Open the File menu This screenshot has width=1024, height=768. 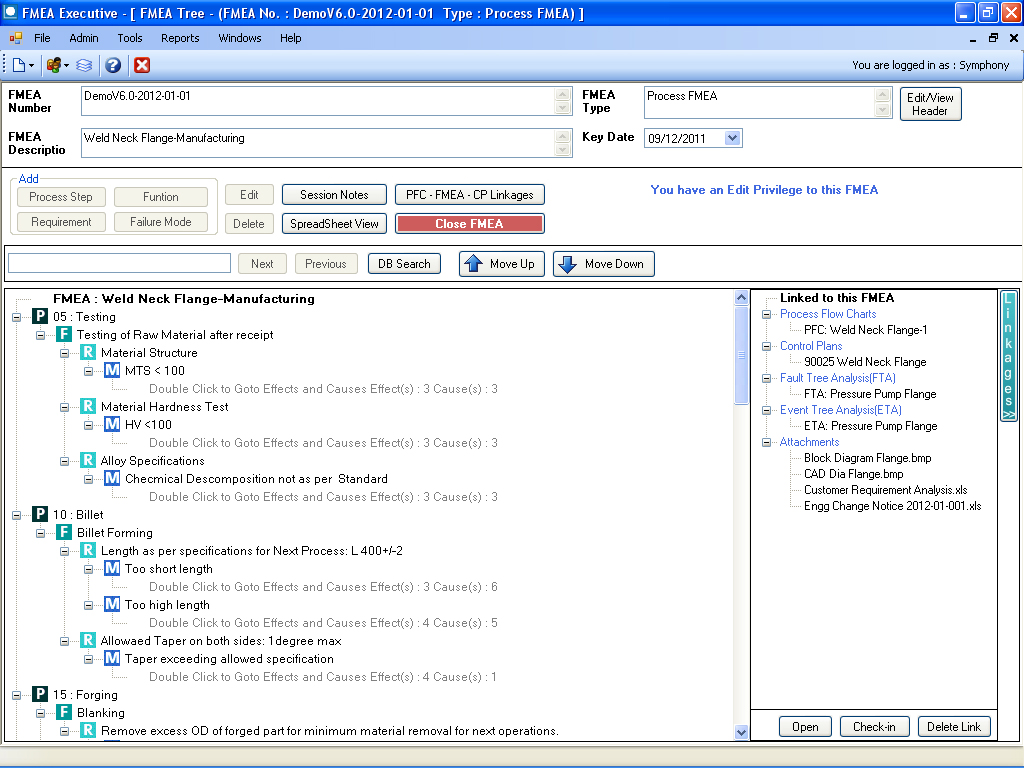click(42, 38)
